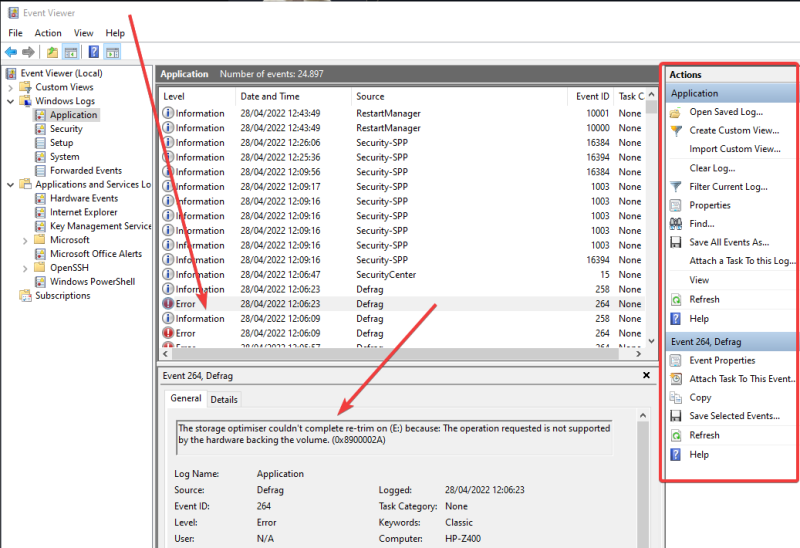
Task: Expand the Custom Views tree node
Action: [11, 87]
